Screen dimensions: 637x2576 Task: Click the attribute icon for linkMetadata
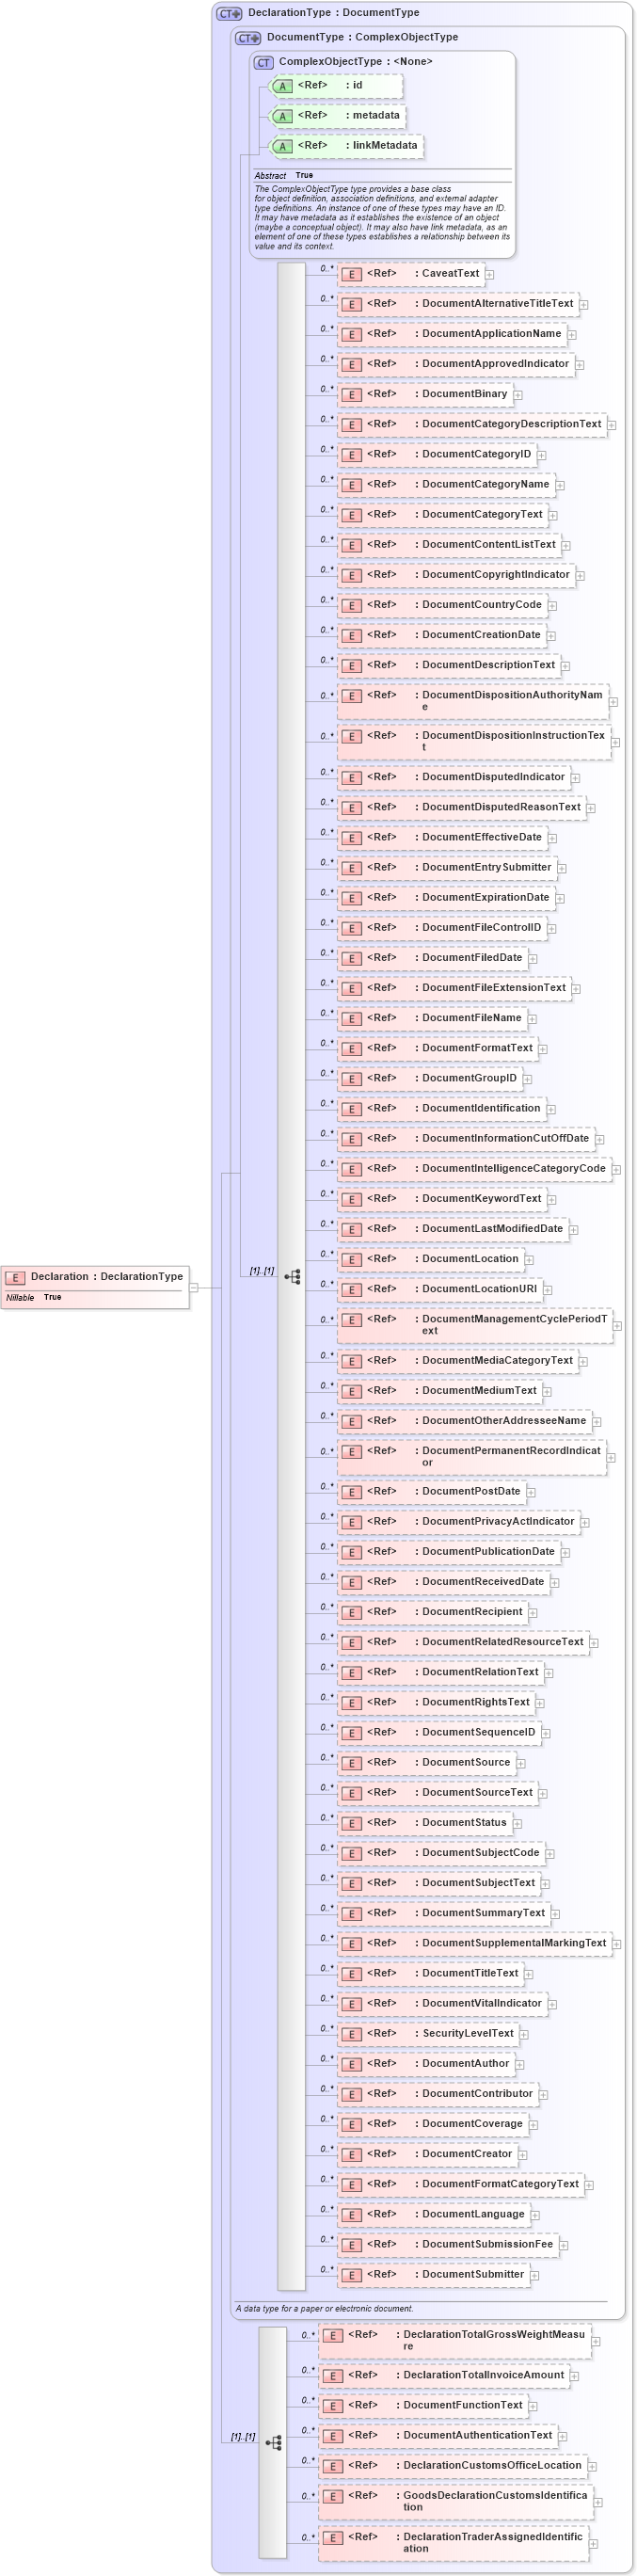coord(282,146)
